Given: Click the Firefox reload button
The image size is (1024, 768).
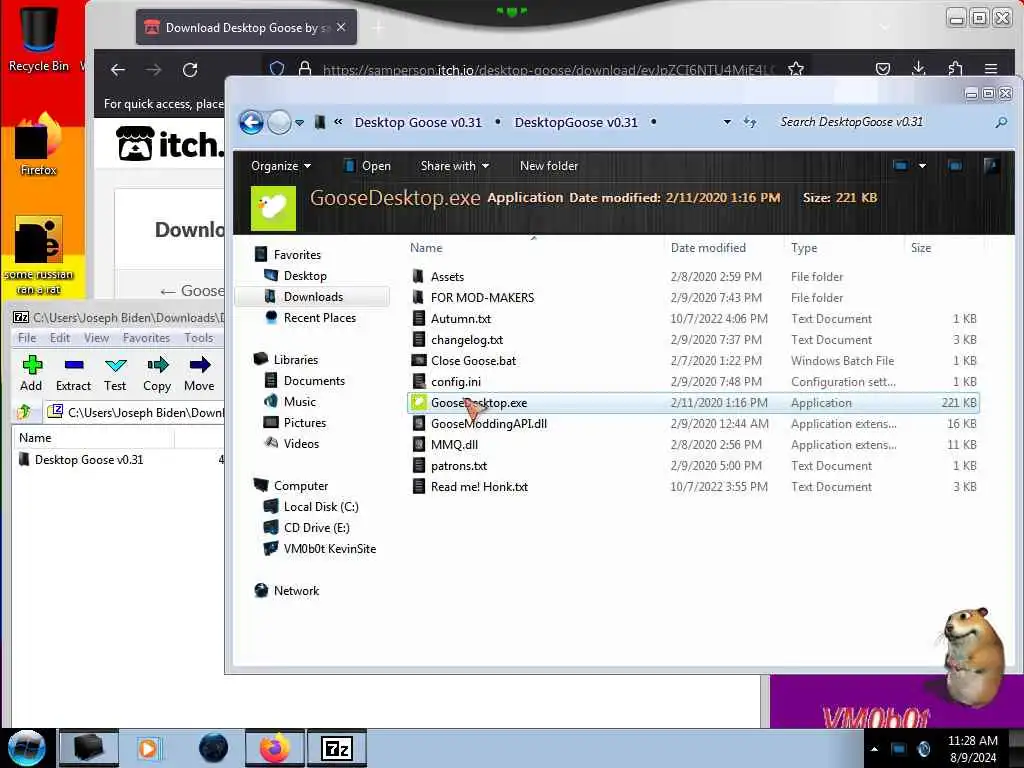Looking at the screenshot, I should pyautogui.click(x=190, y=70).
